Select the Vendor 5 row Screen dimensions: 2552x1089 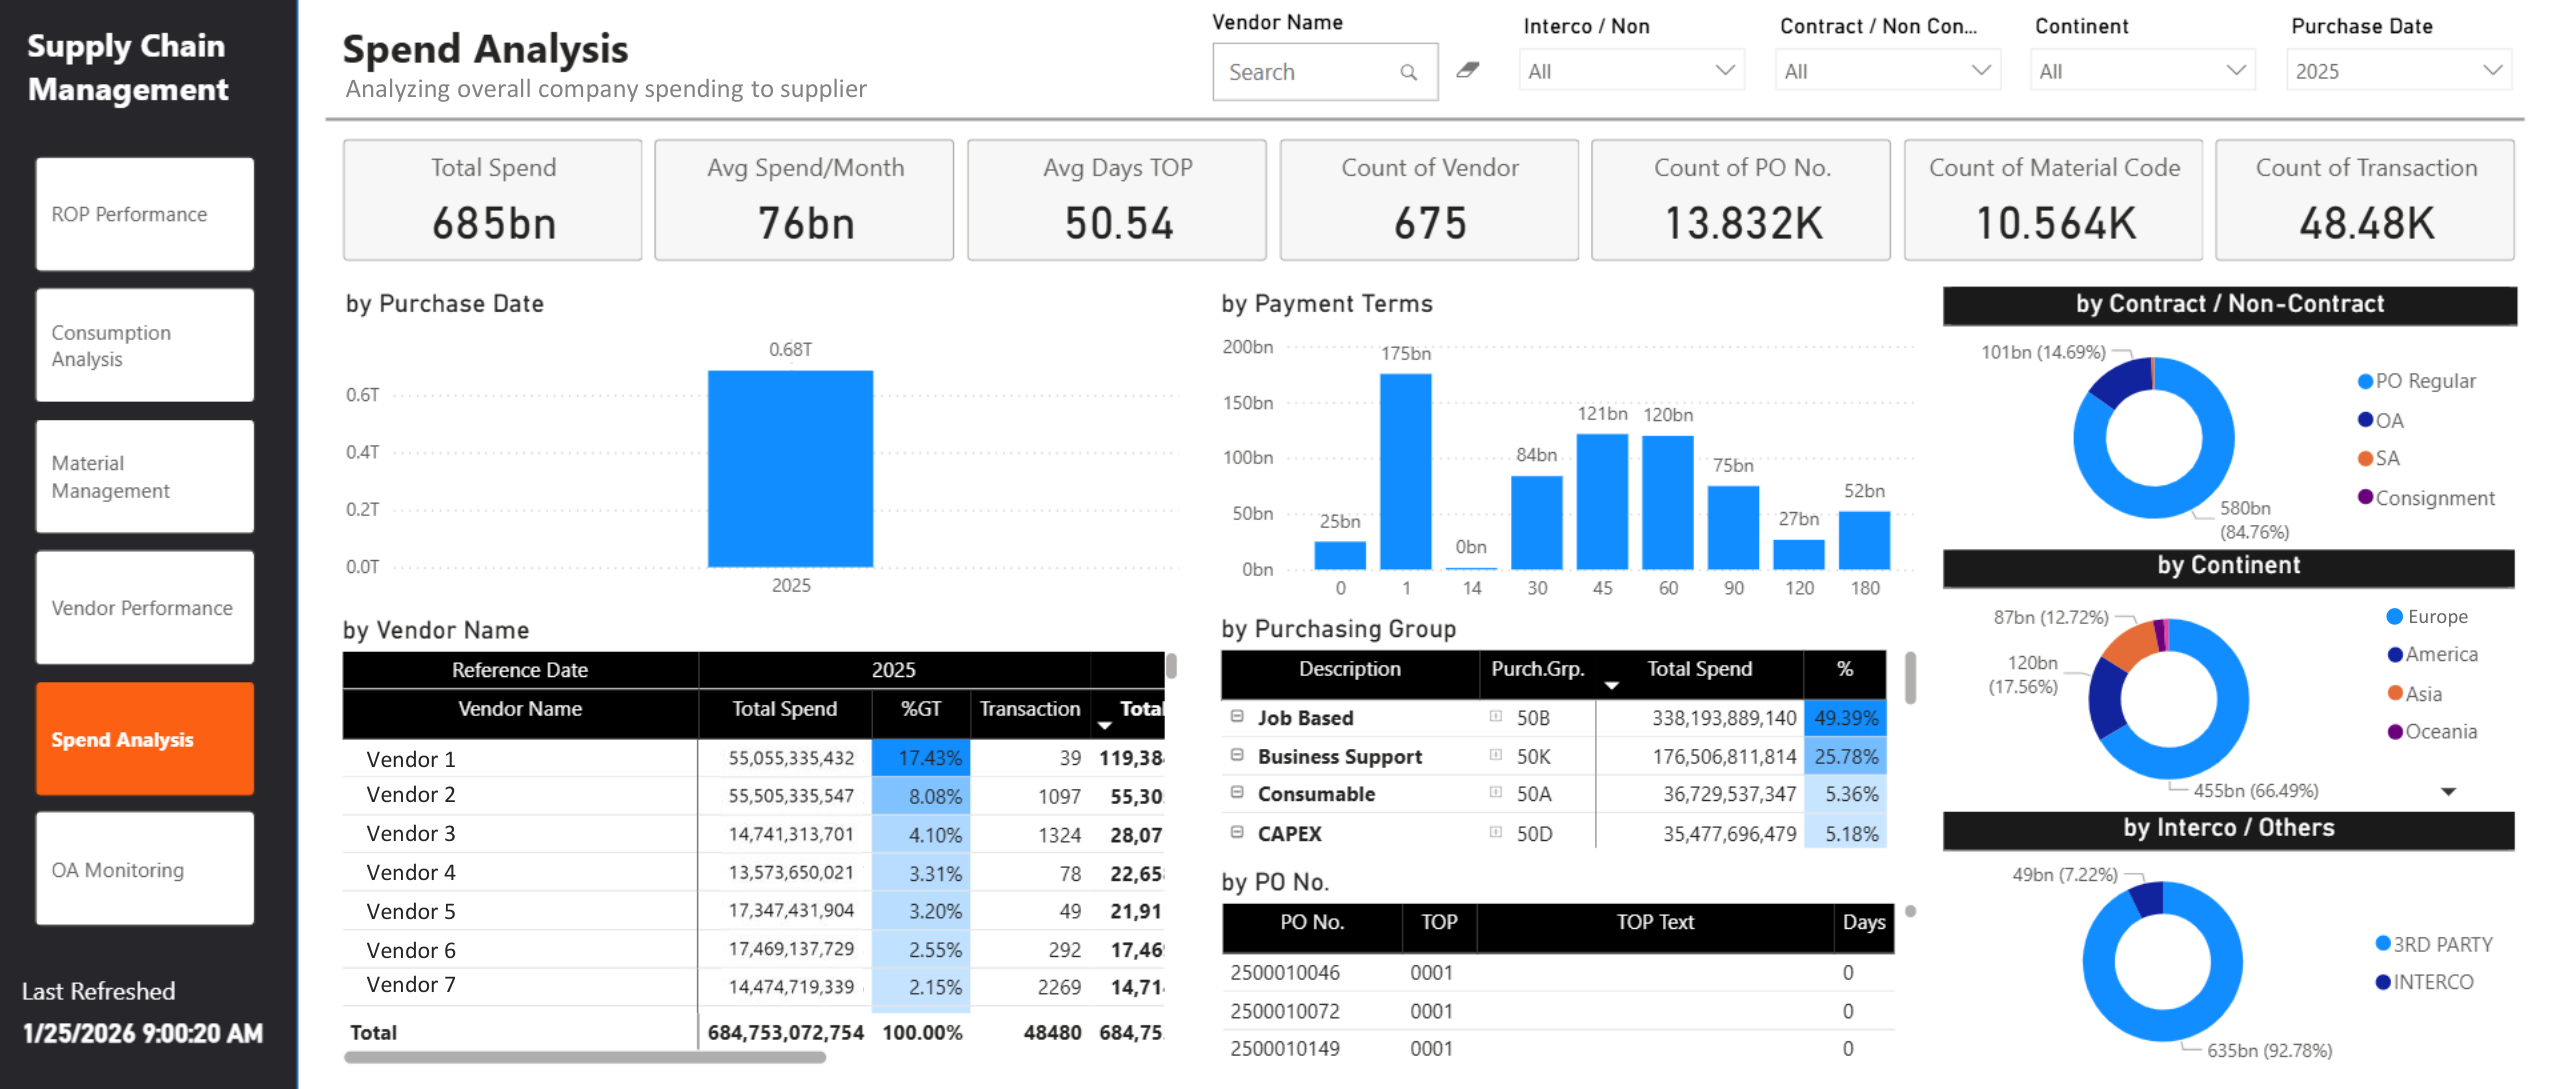tap(753, 911)
